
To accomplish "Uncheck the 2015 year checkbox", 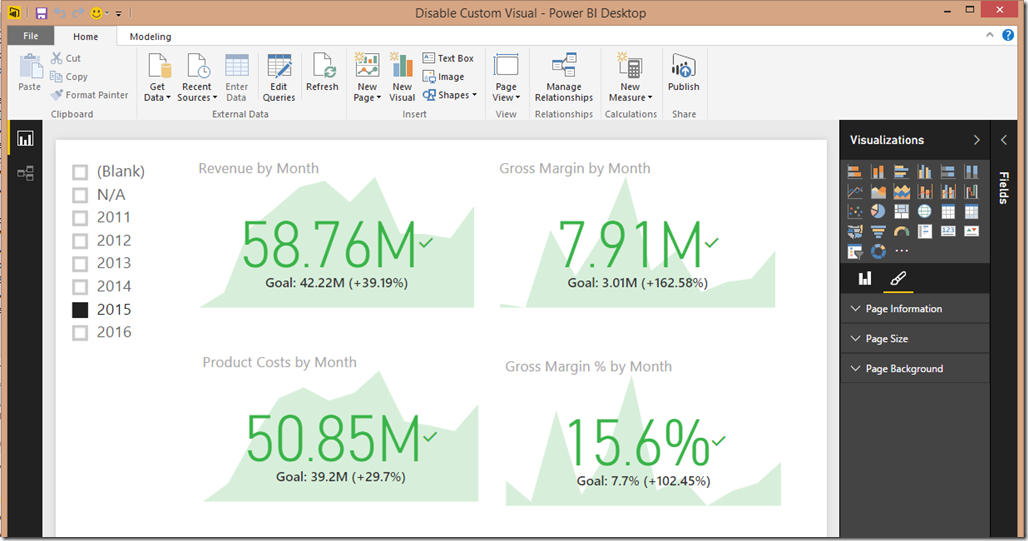I will [x=80, y=310].
